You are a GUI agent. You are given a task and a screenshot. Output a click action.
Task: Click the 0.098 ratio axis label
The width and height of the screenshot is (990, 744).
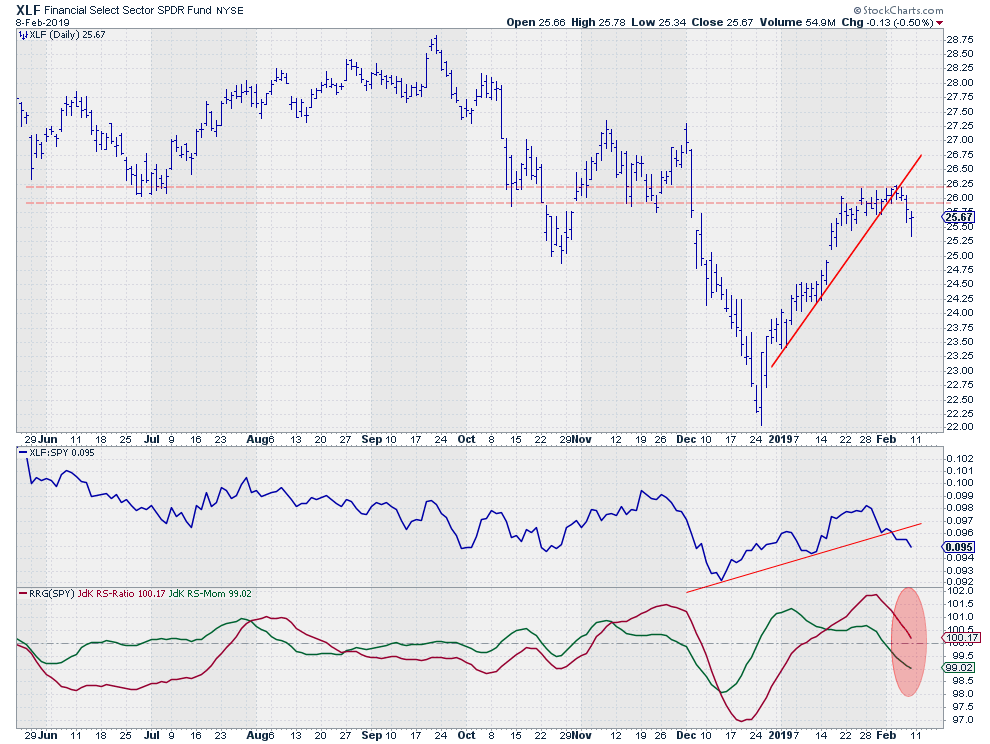(x=960, y=508)
